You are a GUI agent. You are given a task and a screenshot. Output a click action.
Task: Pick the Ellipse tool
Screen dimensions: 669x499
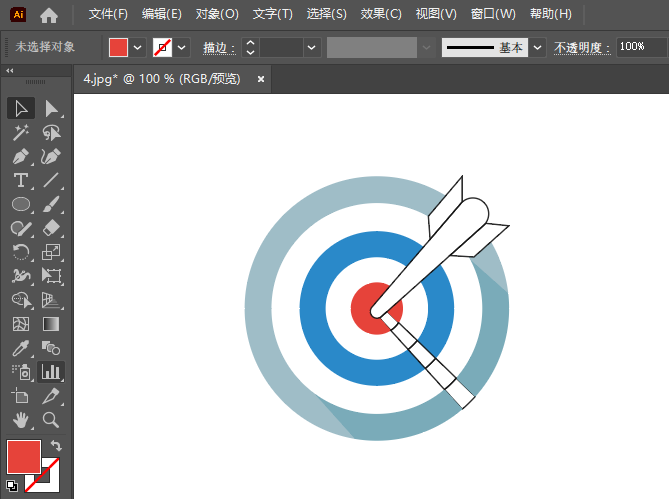pyautogui.click(x=20, y=204)
